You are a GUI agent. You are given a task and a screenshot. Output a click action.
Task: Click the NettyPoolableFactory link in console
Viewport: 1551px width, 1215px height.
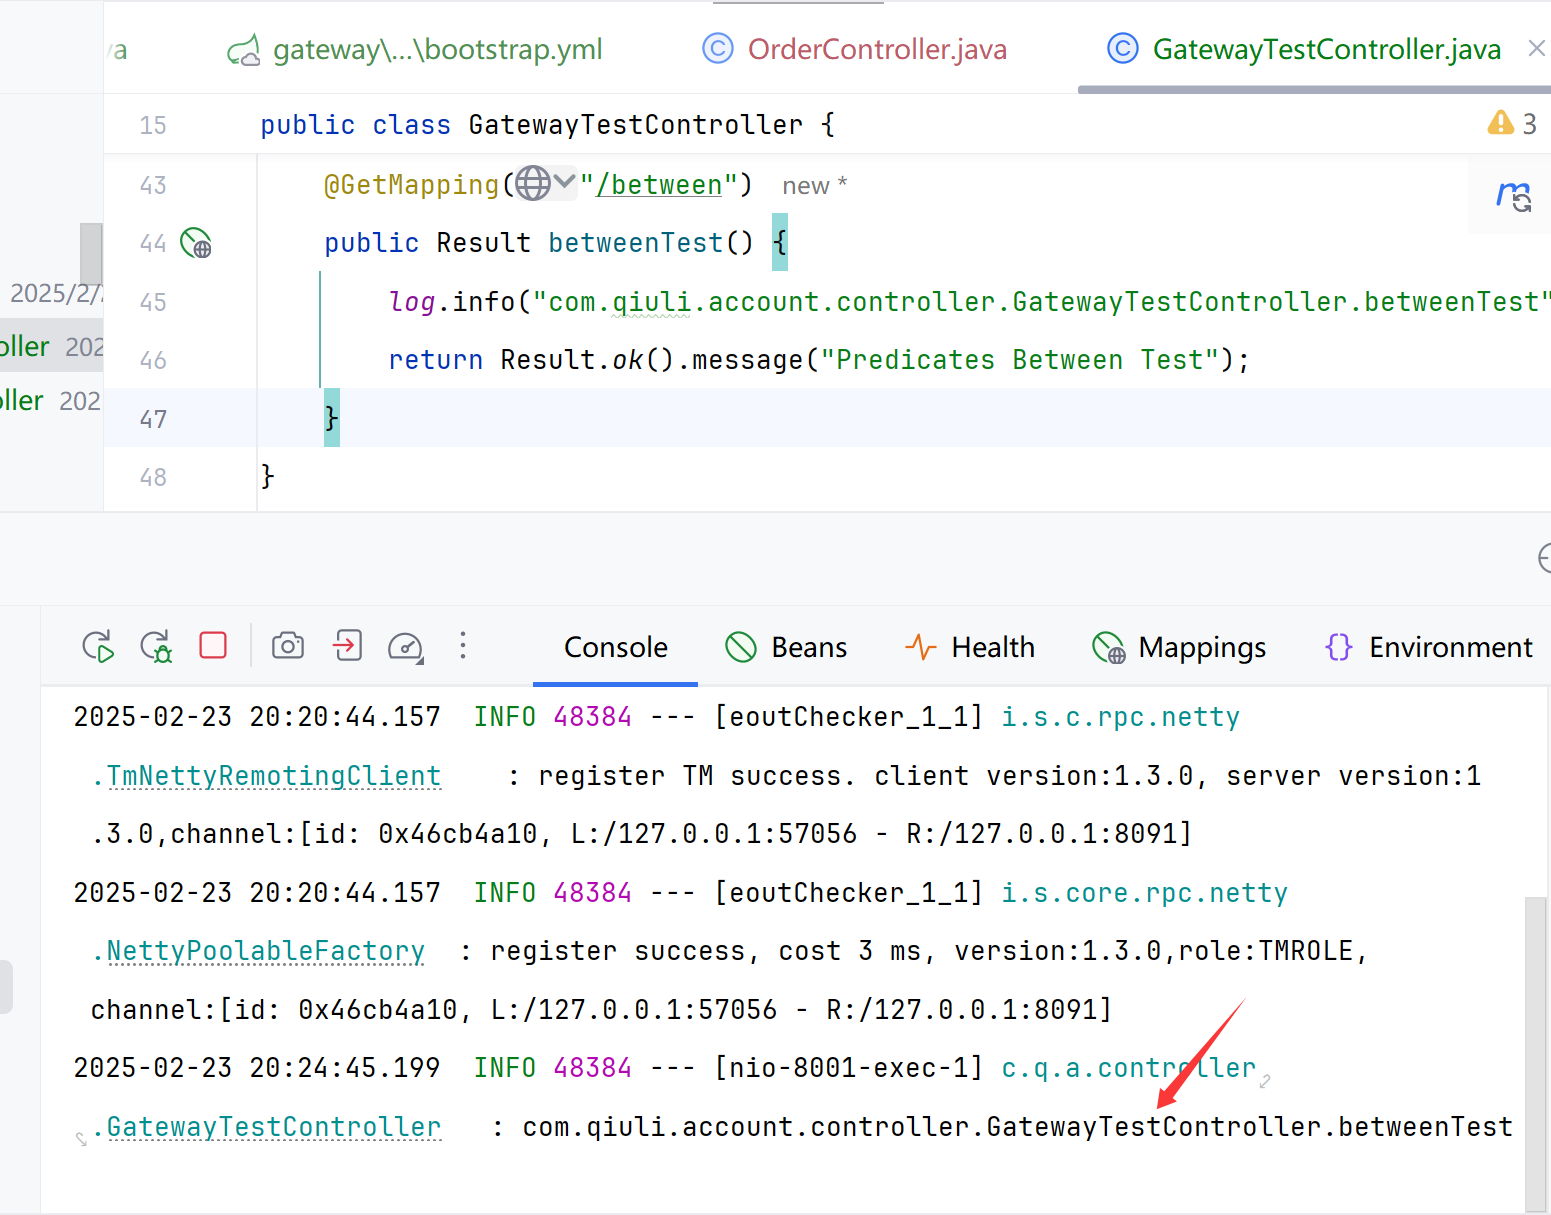tap(265, 951)
